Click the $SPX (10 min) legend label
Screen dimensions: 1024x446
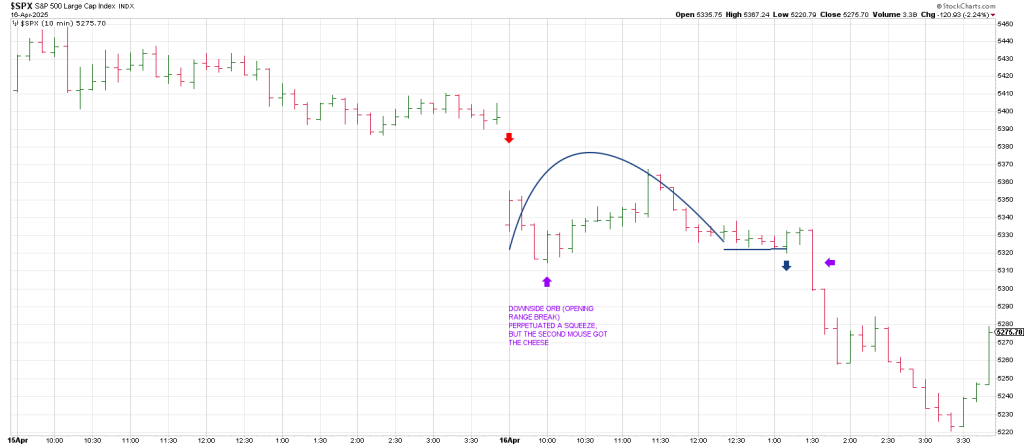tap(48, 24)
